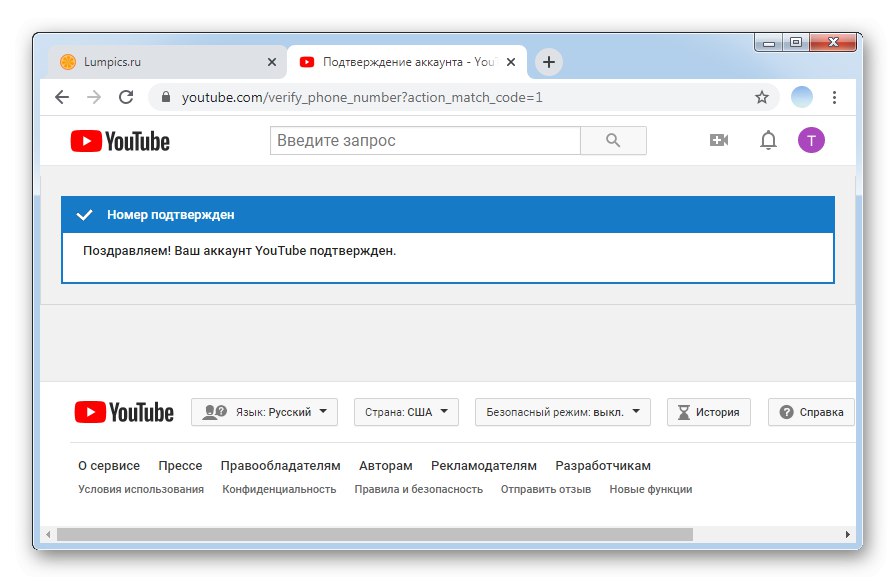The height and width of the screenshot is (583, 896).
Task: Click the Номер подтвержден heading
Action: [x=171, y=215]
